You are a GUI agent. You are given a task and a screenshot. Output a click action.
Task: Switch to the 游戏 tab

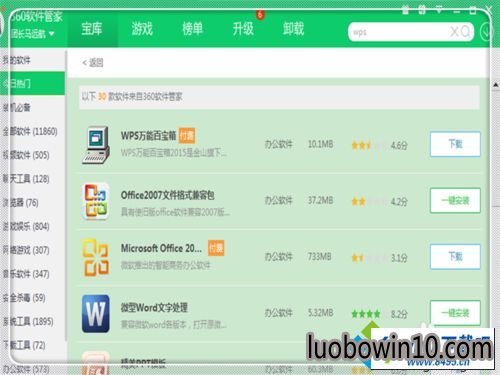point(142,29)
